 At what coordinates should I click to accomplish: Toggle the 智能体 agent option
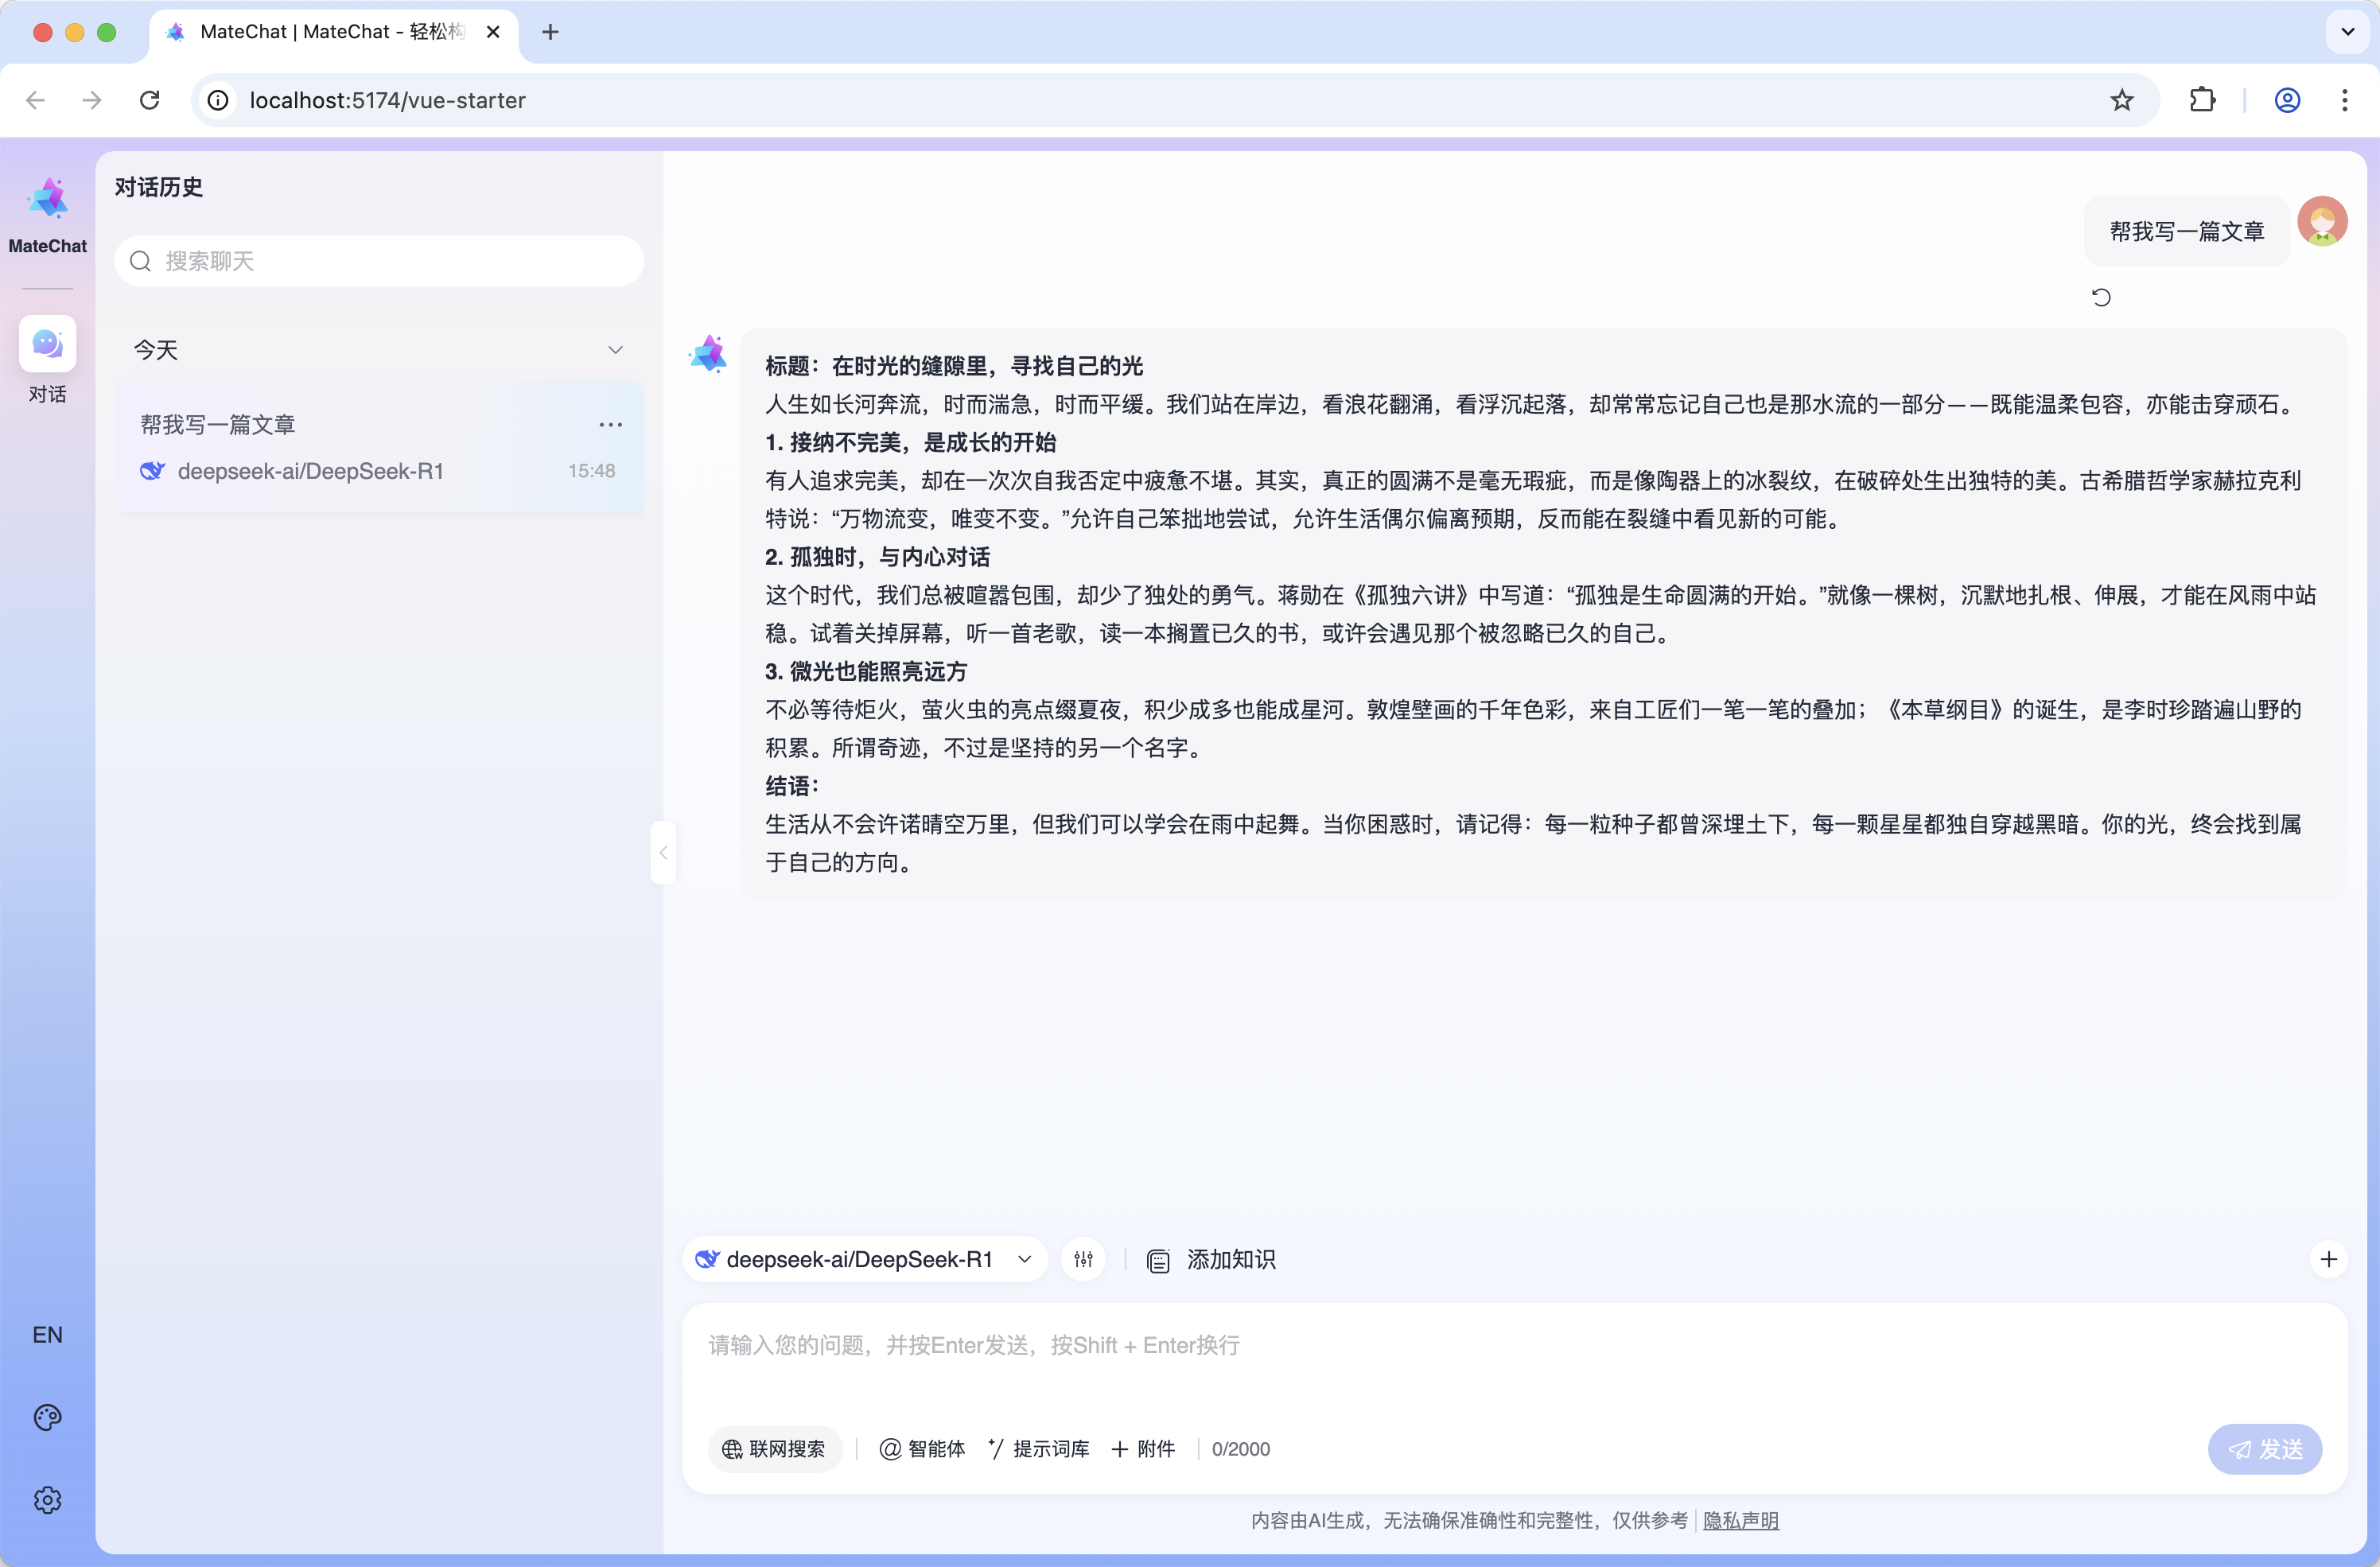(922, 1448)
